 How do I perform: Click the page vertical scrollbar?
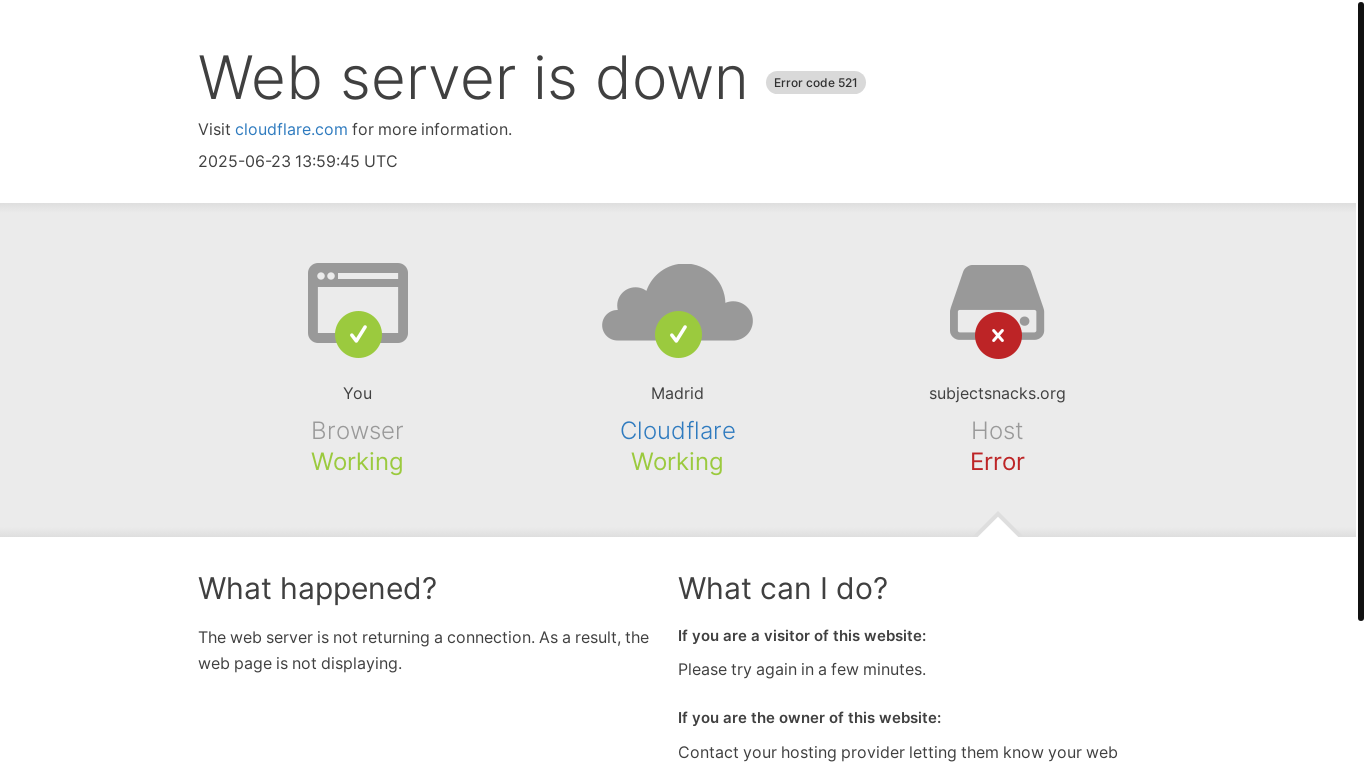pyautogui.click(x=1360, y=310)
